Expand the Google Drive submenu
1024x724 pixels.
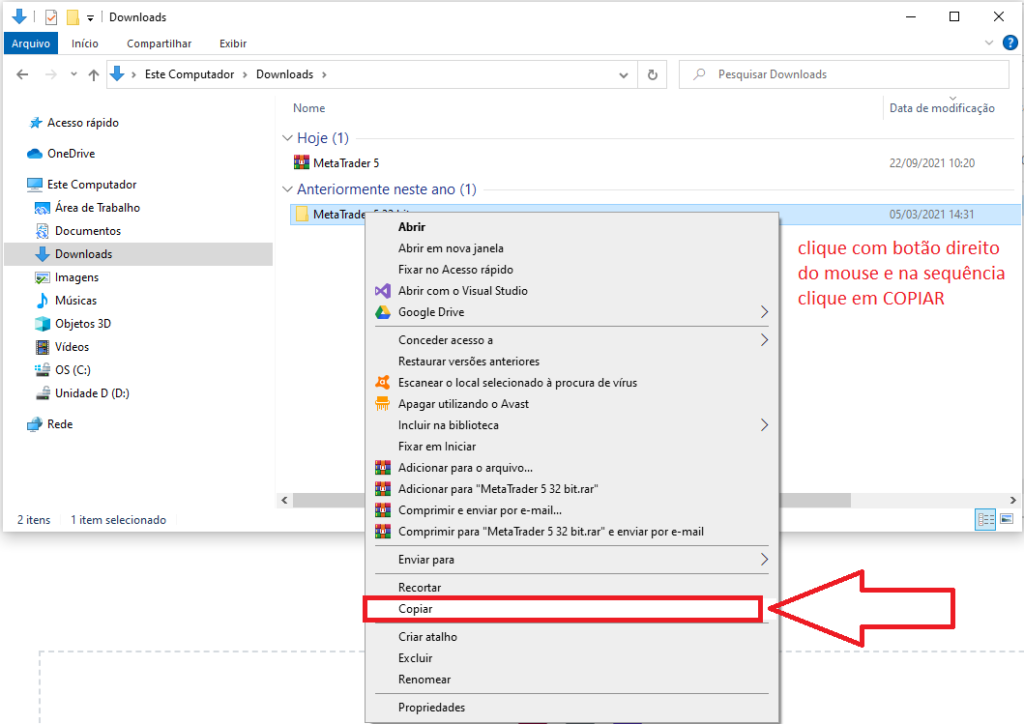(x=764, y=312)
